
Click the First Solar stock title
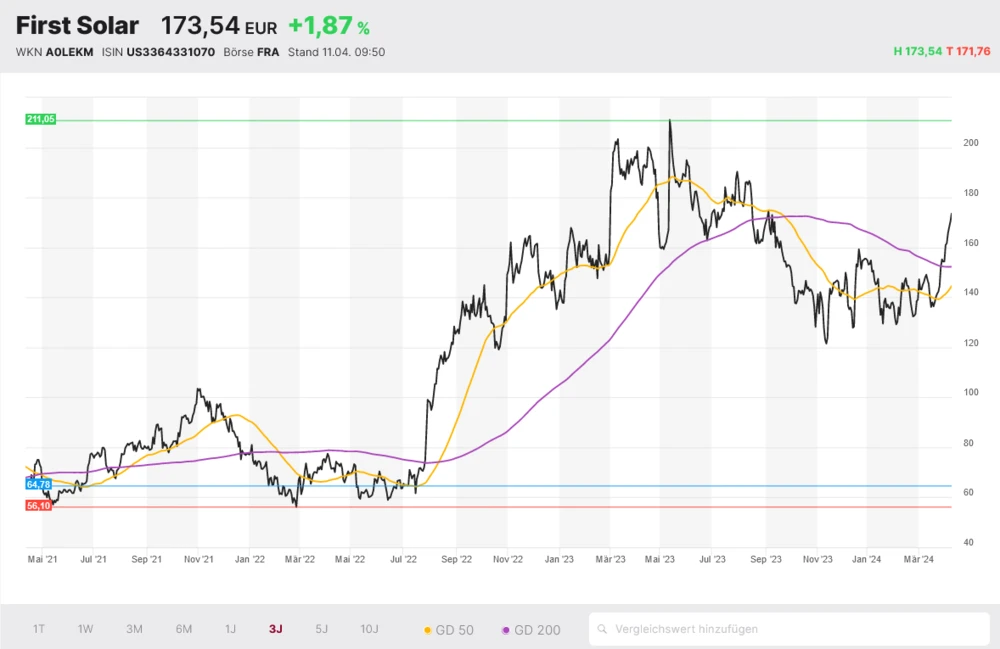pos(77,26)
